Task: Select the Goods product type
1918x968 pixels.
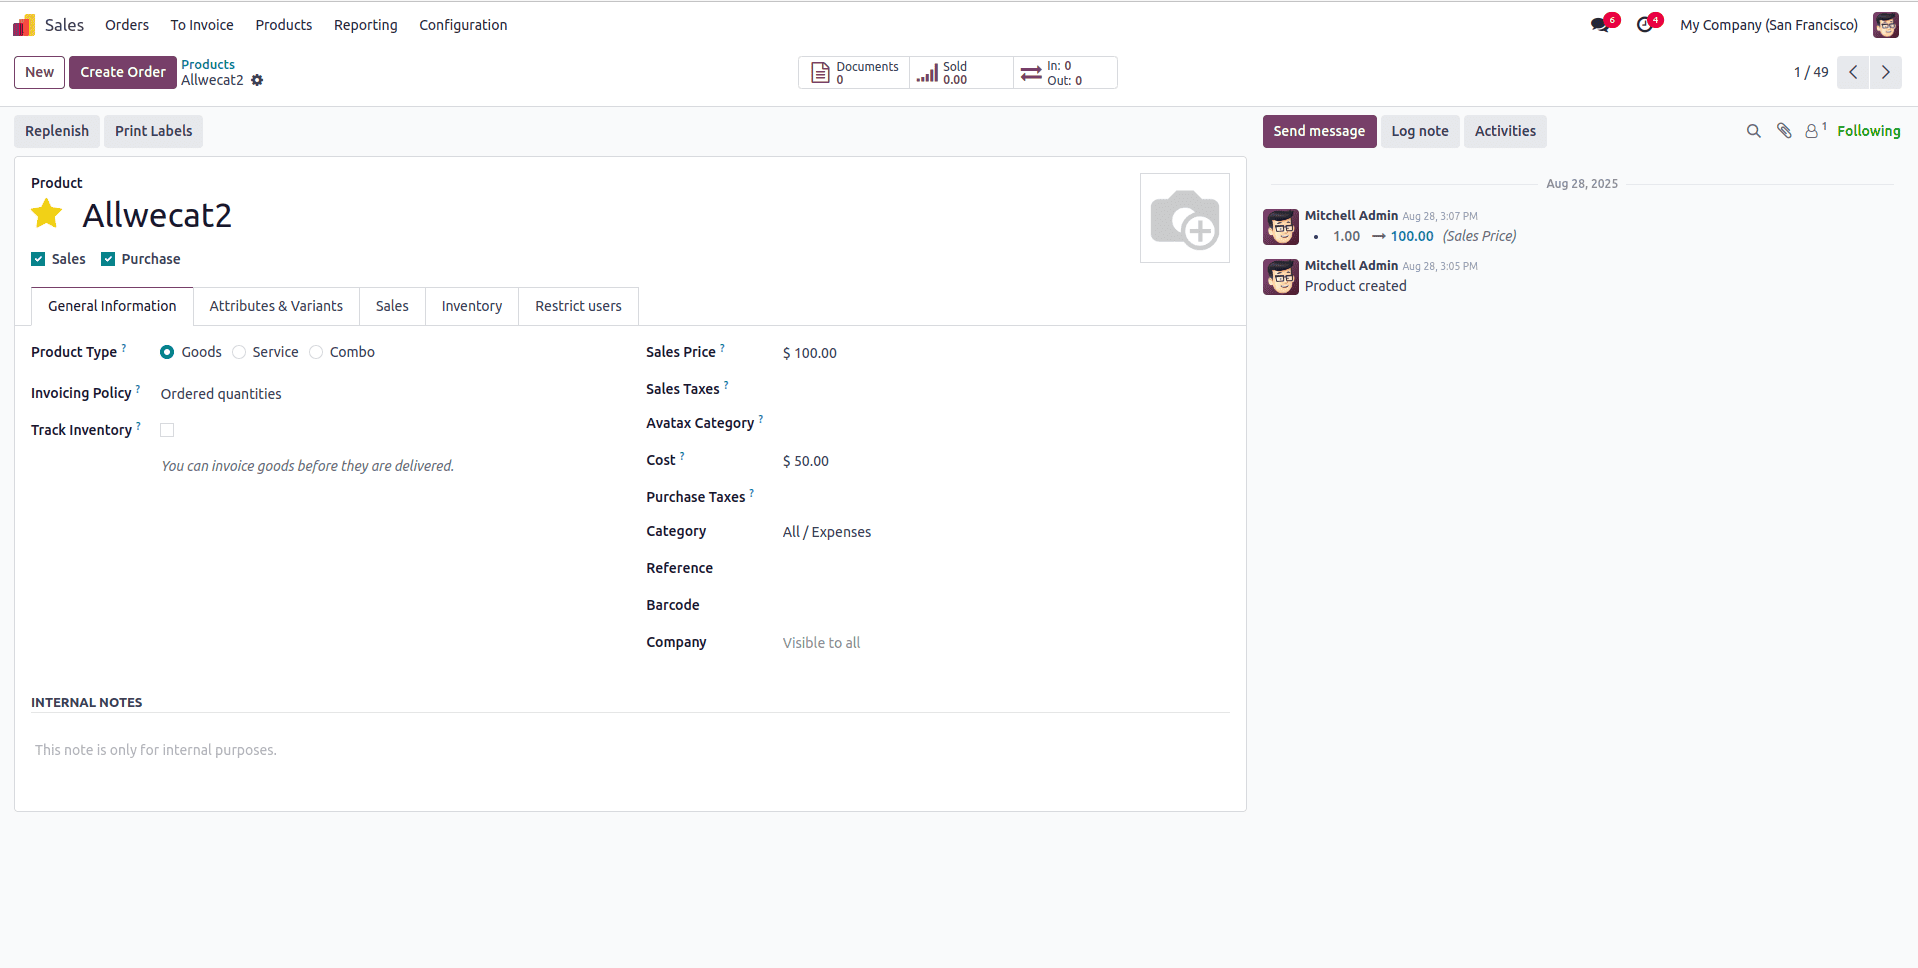Action: tap(167, 352)
